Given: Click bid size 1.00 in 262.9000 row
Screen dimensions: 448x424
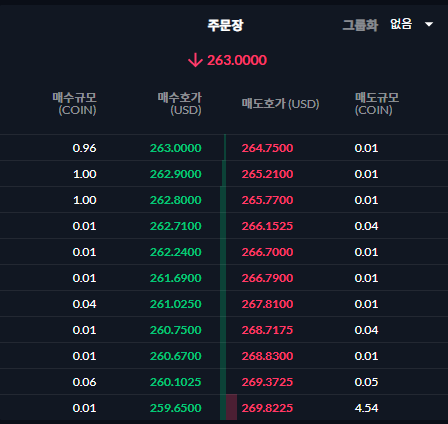Looking at the screenshot, I should pos(85,174).
